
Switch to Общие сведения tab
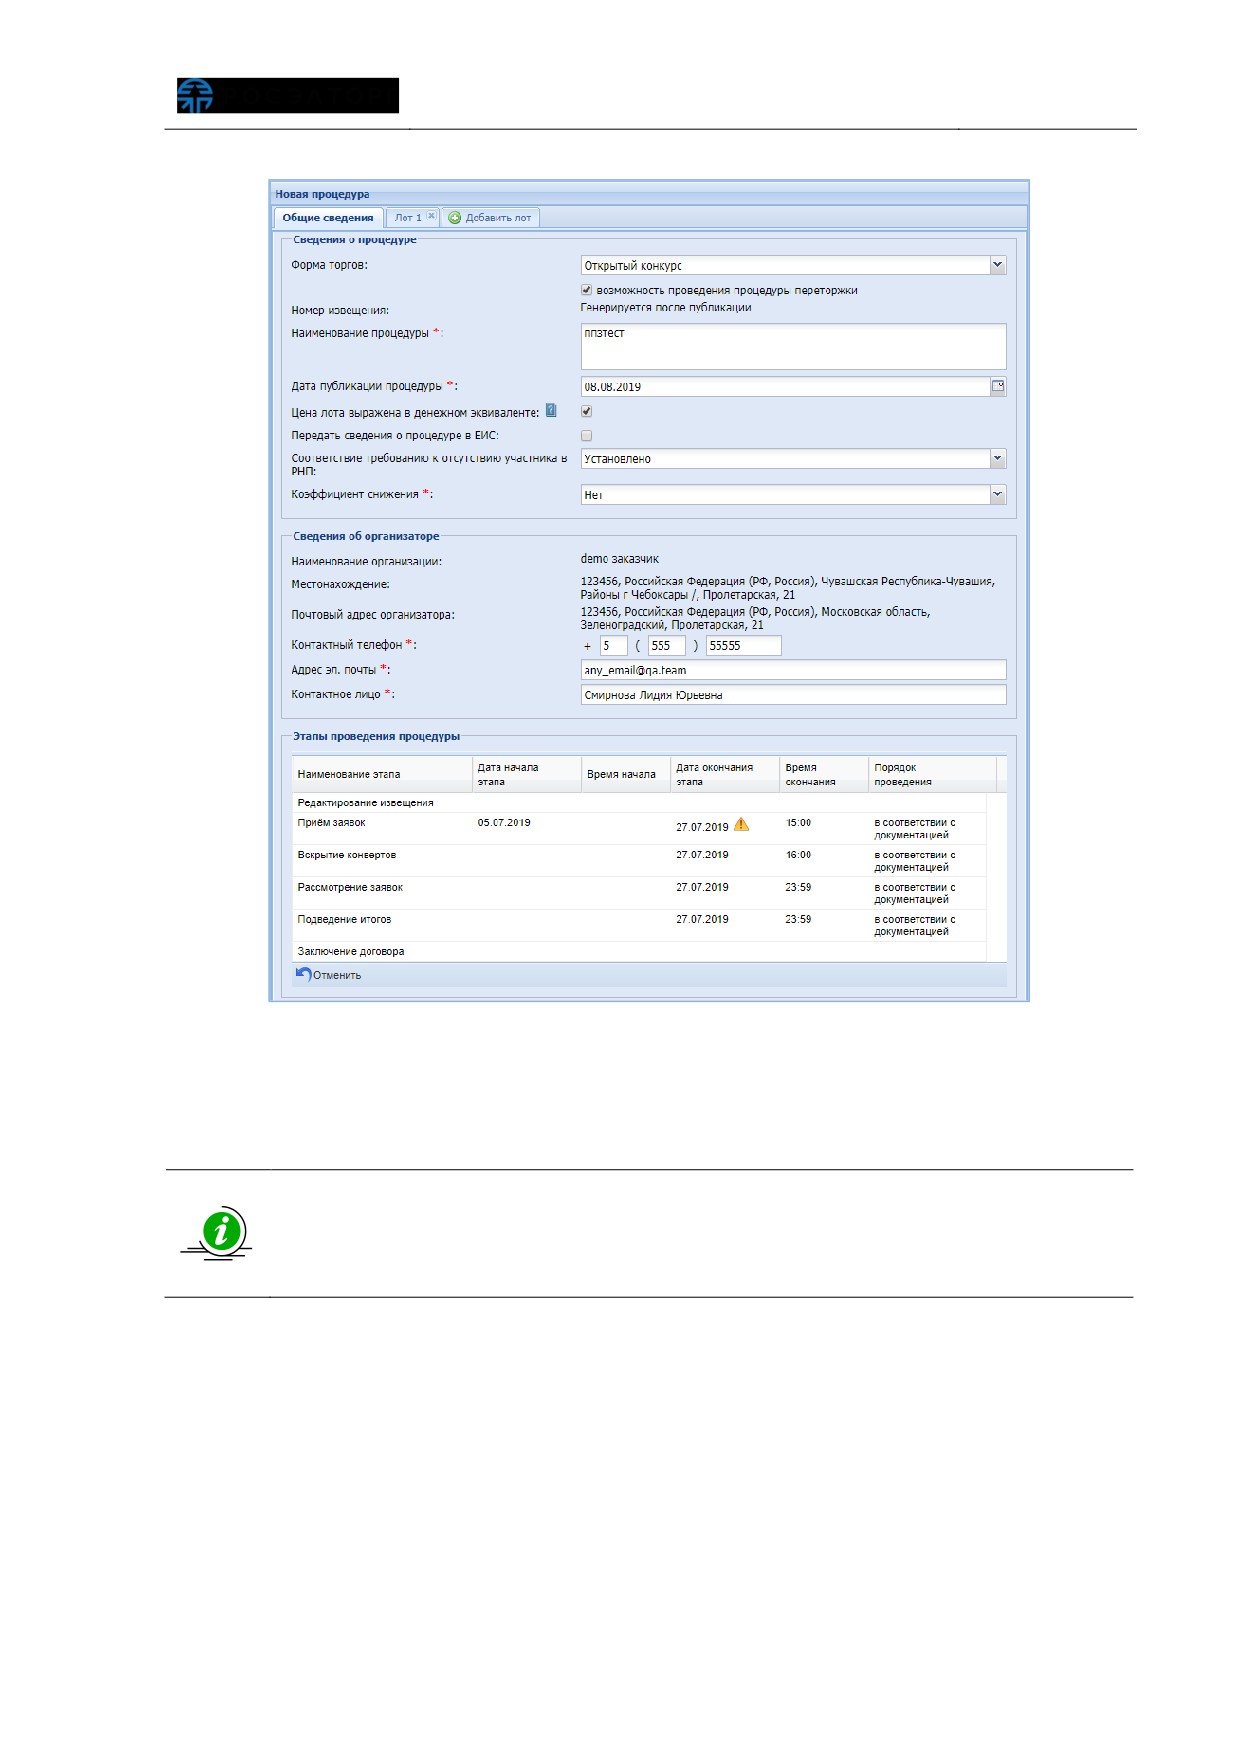point(328,218)
